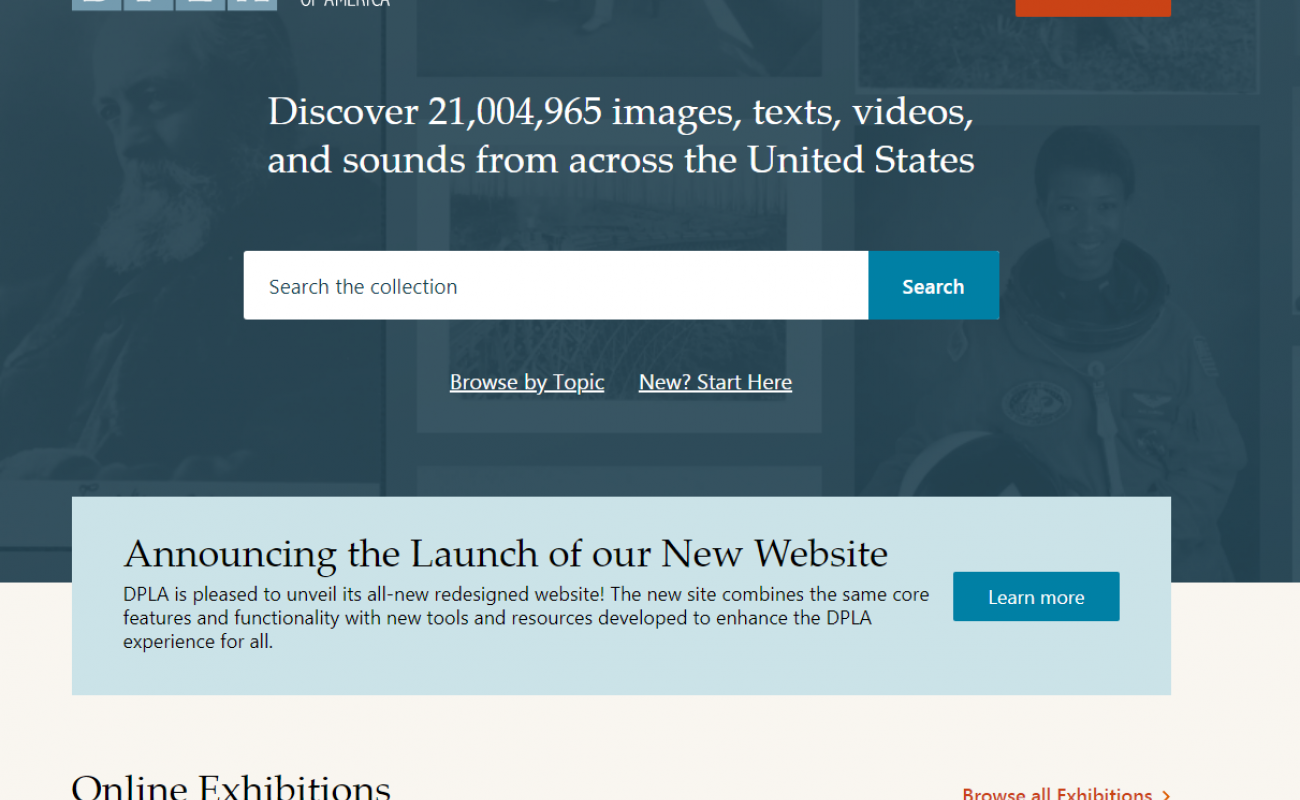Click the DPLA is pleased announcement paragraph
The image size is (1300, 800).
[x=526, y=618]
